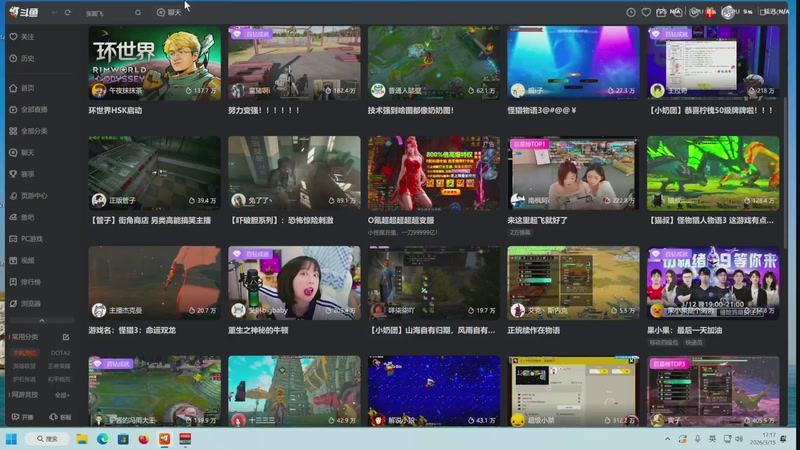Image resolution: width=800 pixels, height=450 pixels.
Task: Open 浏览器 (Browser) in the sidebar
Action: click(x=25, y=303)
